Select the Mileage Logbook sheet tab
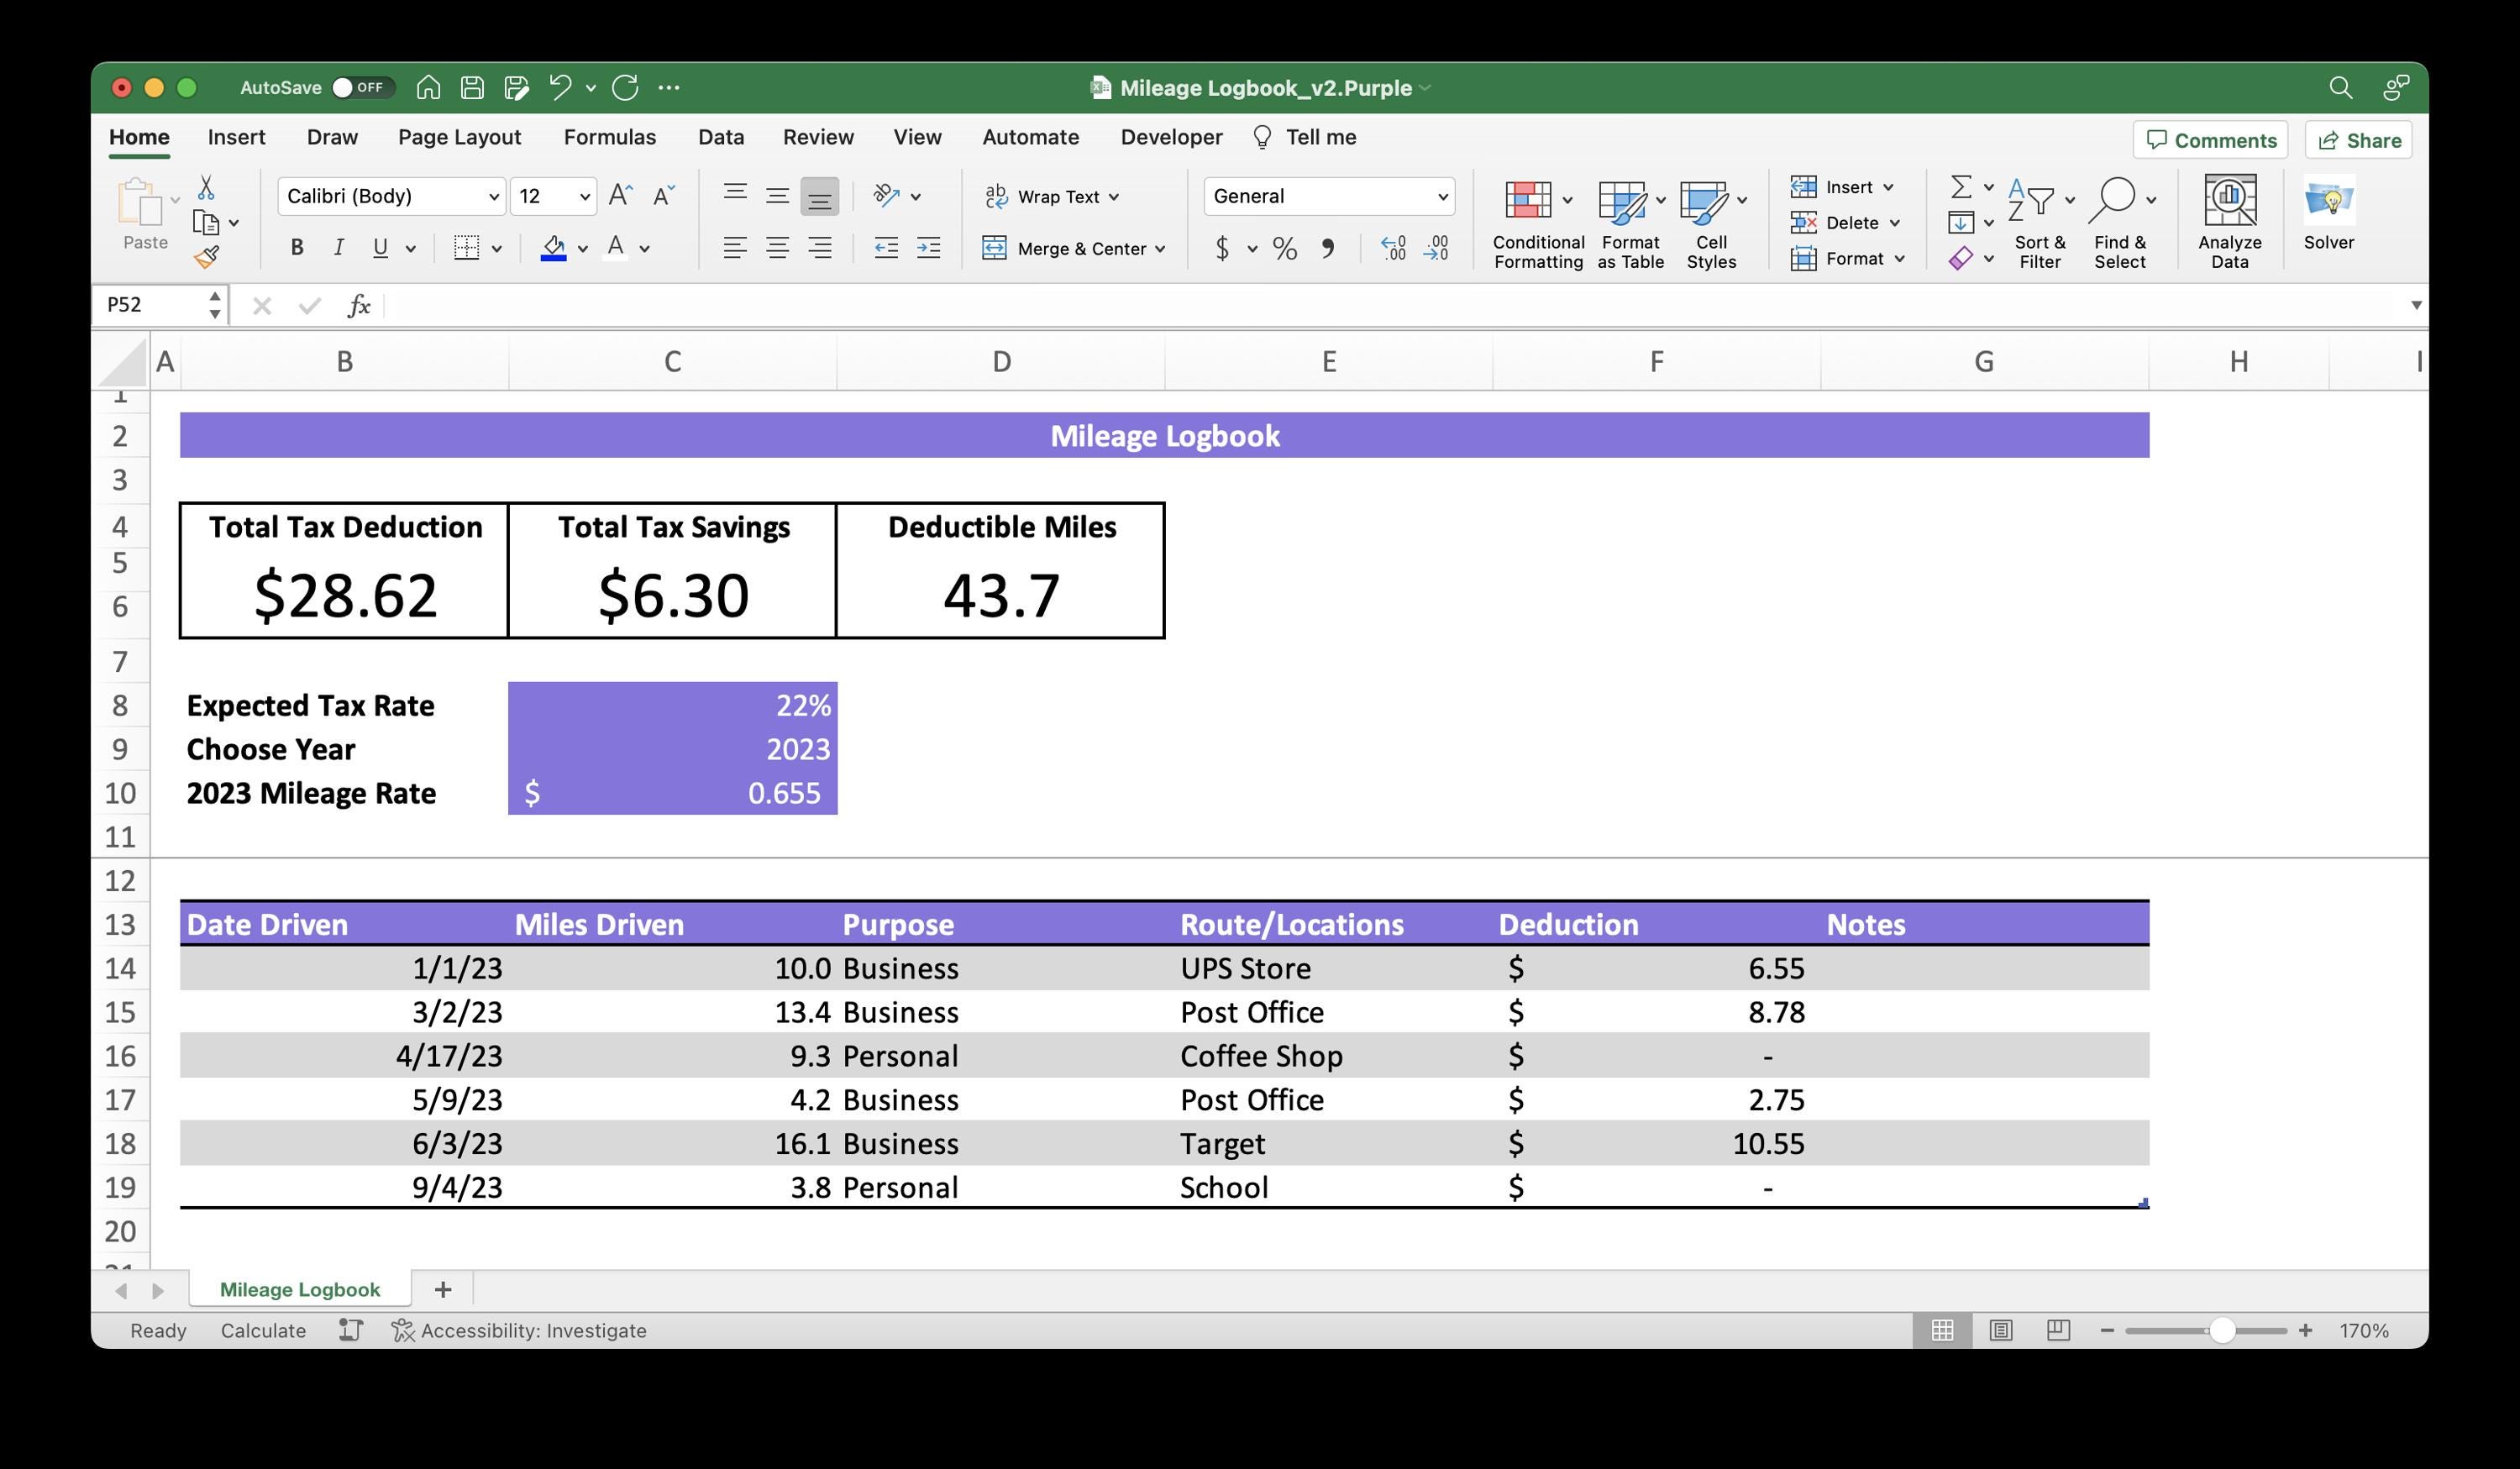 coord(300,1289)
